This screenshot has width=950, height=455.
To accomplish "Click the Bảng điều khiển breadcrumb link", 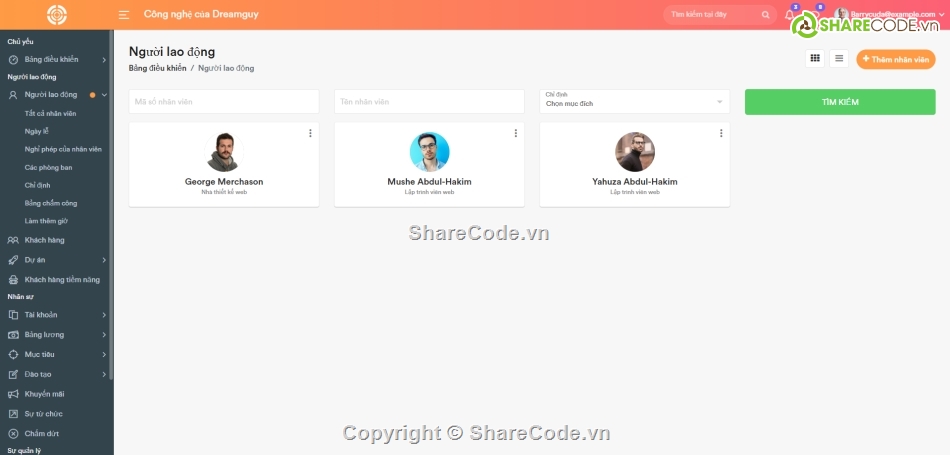I will (157, 68).
